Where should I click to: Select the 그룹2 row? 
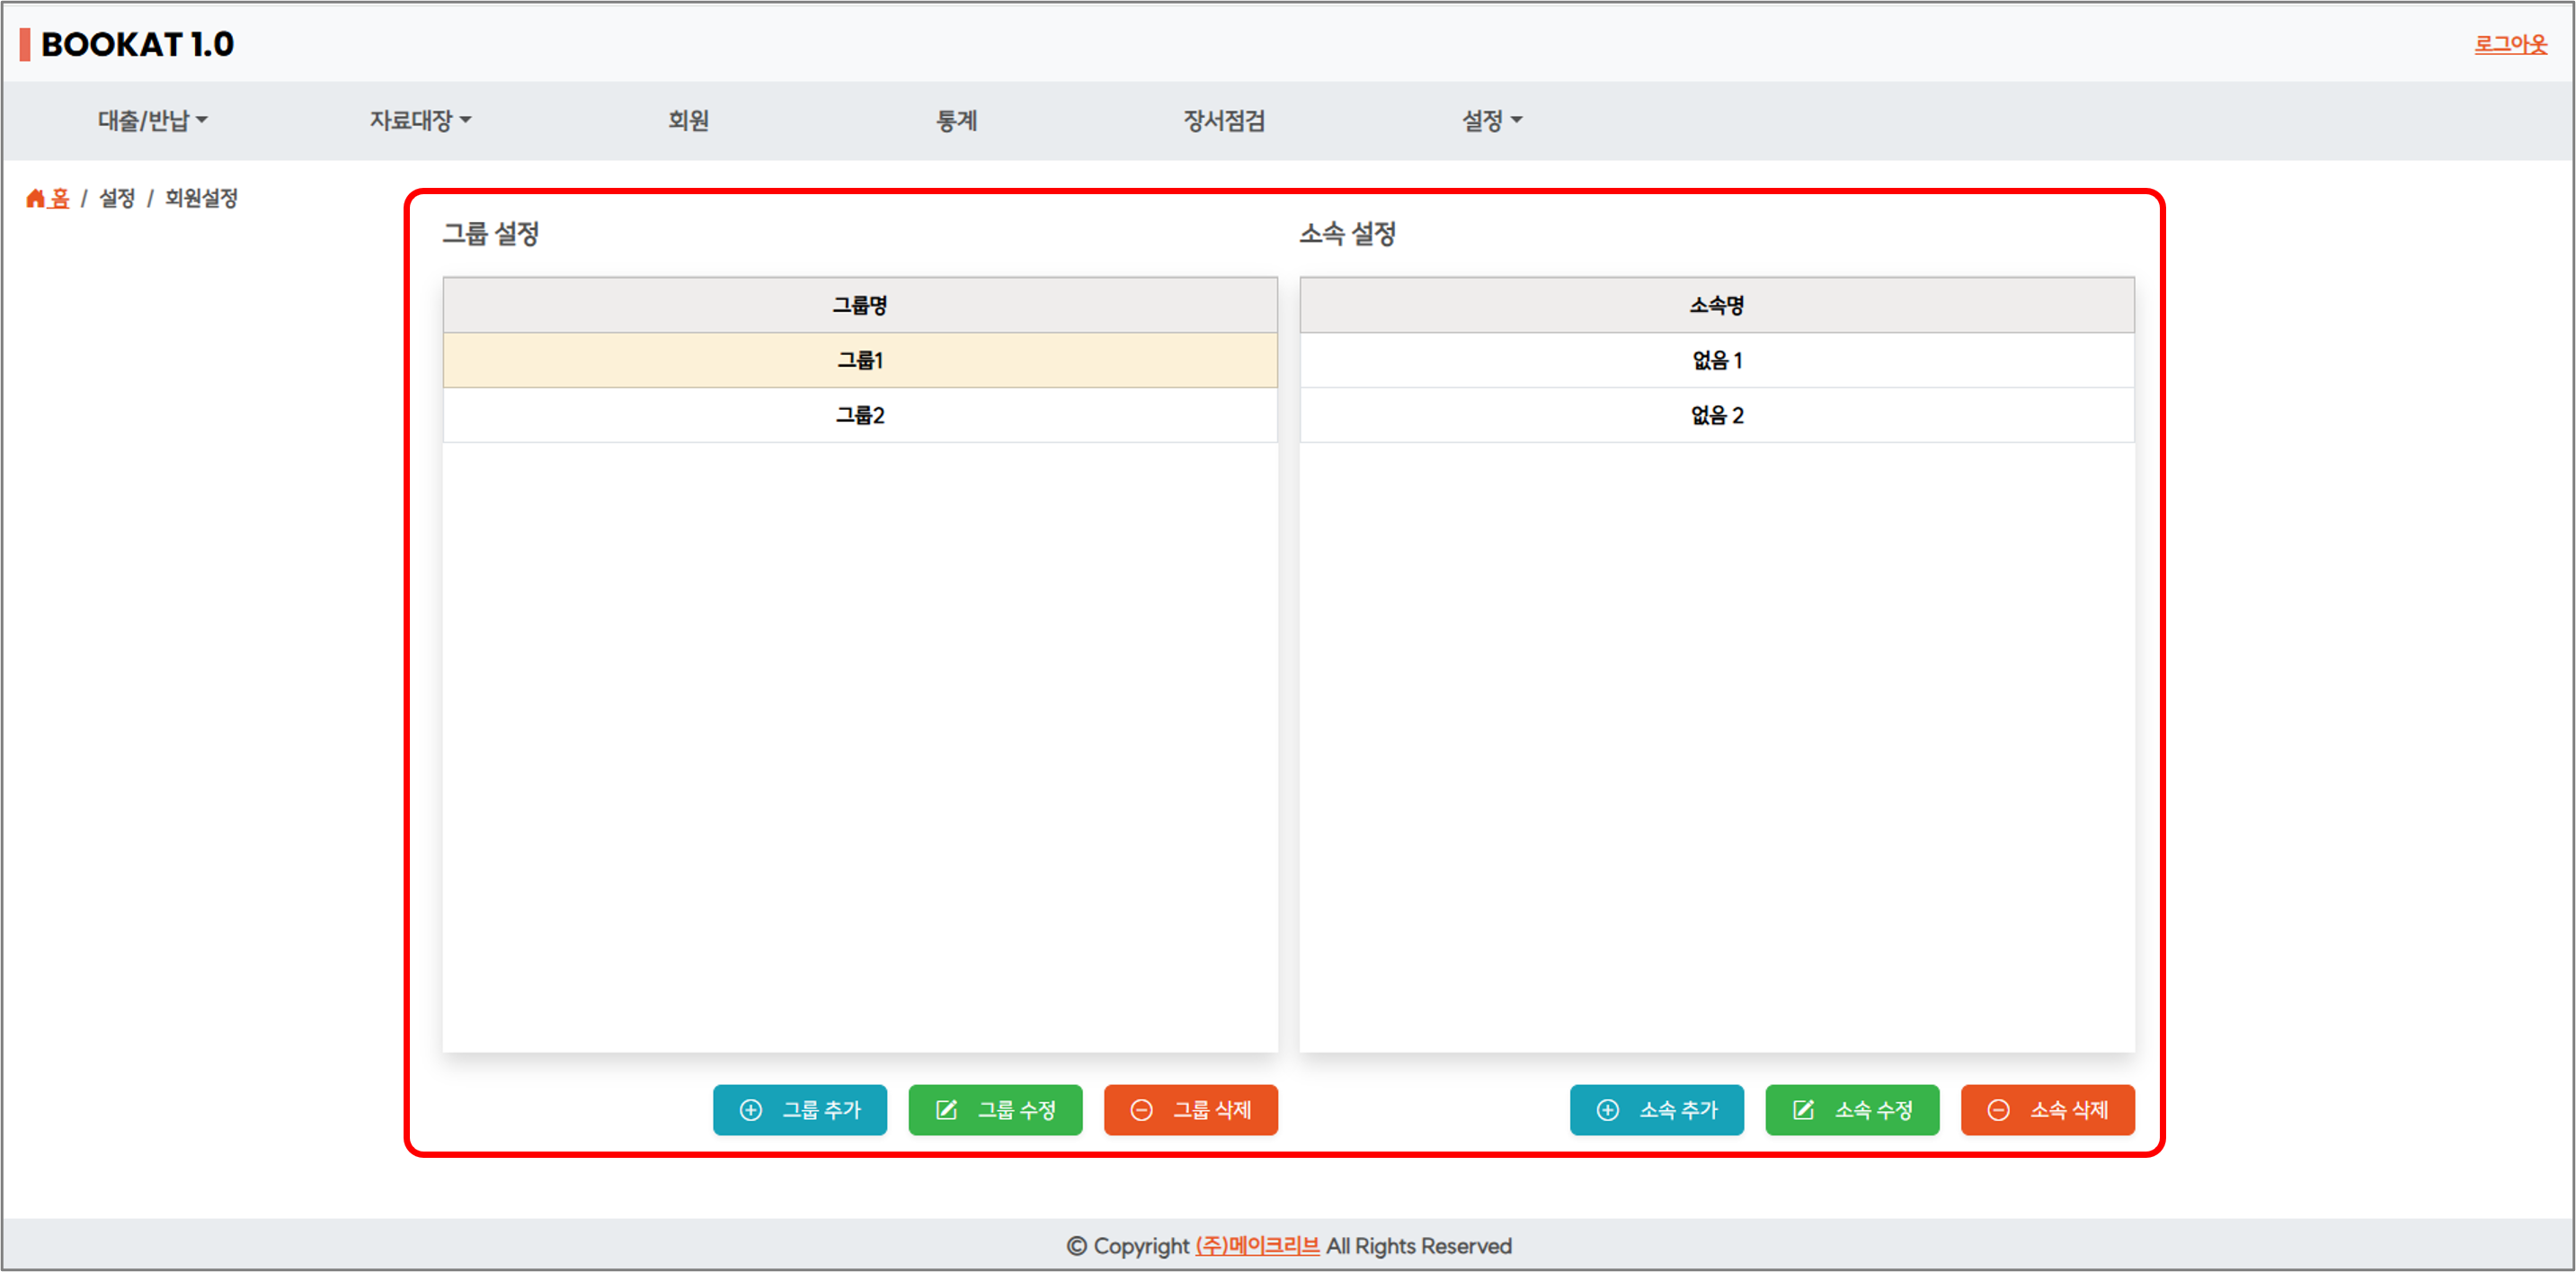pyautogui.click(x=860, y=415)
